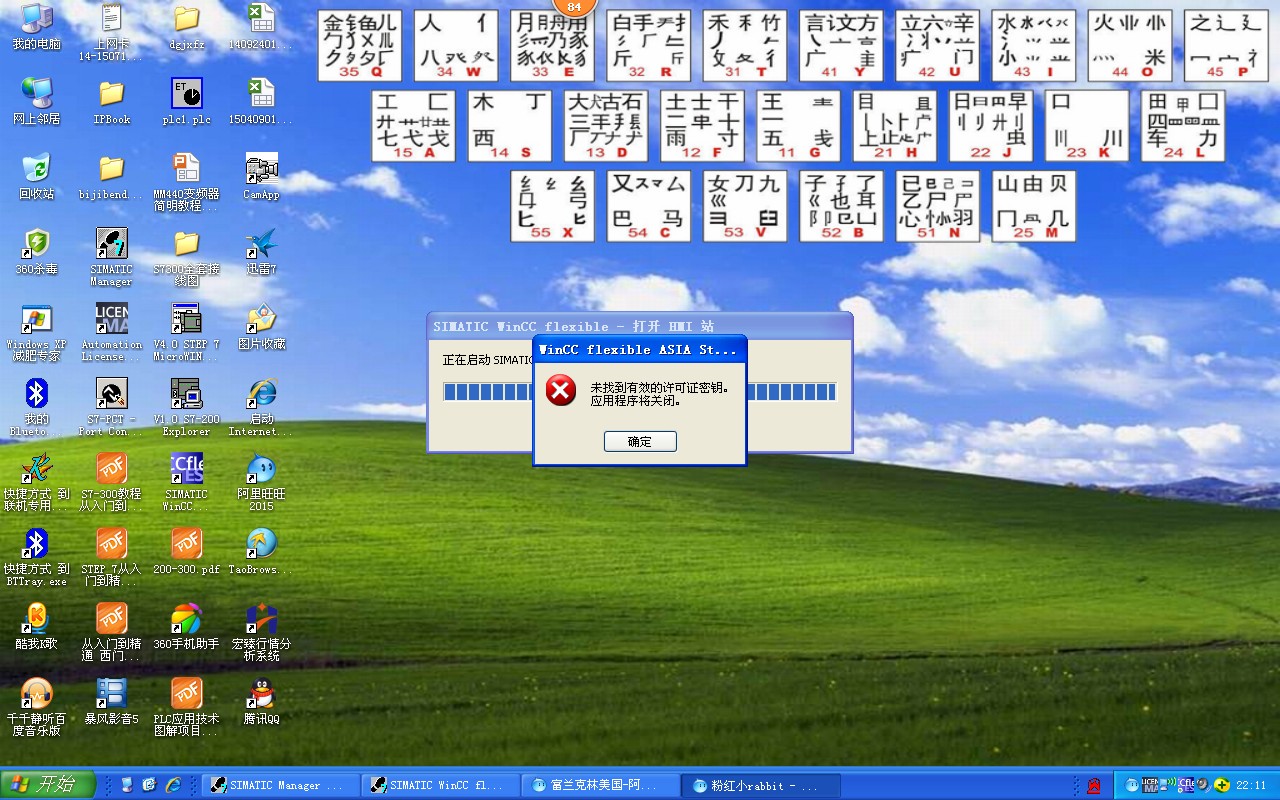Open the bijibend folder
The height and width of the screenshot is (800, 1280).
click(111, 177)
